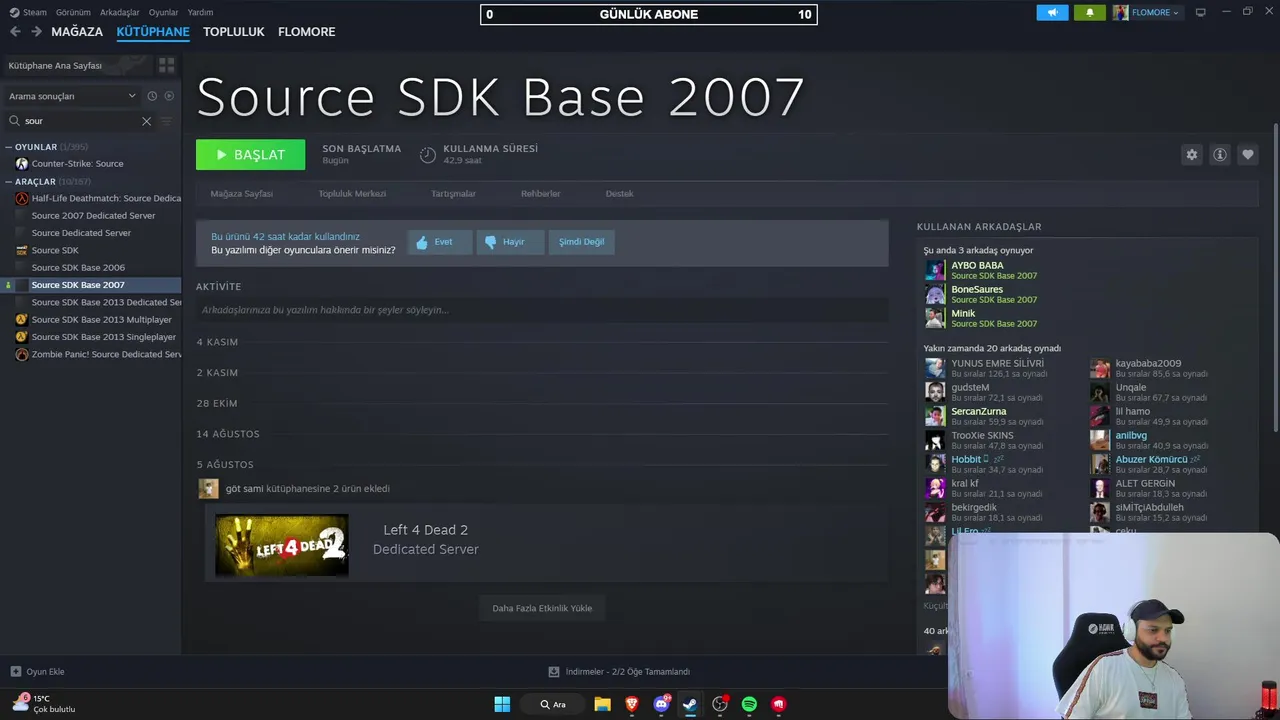Click the info icon next to the gear
The image size is (1280, 720).
[1219, 155]
